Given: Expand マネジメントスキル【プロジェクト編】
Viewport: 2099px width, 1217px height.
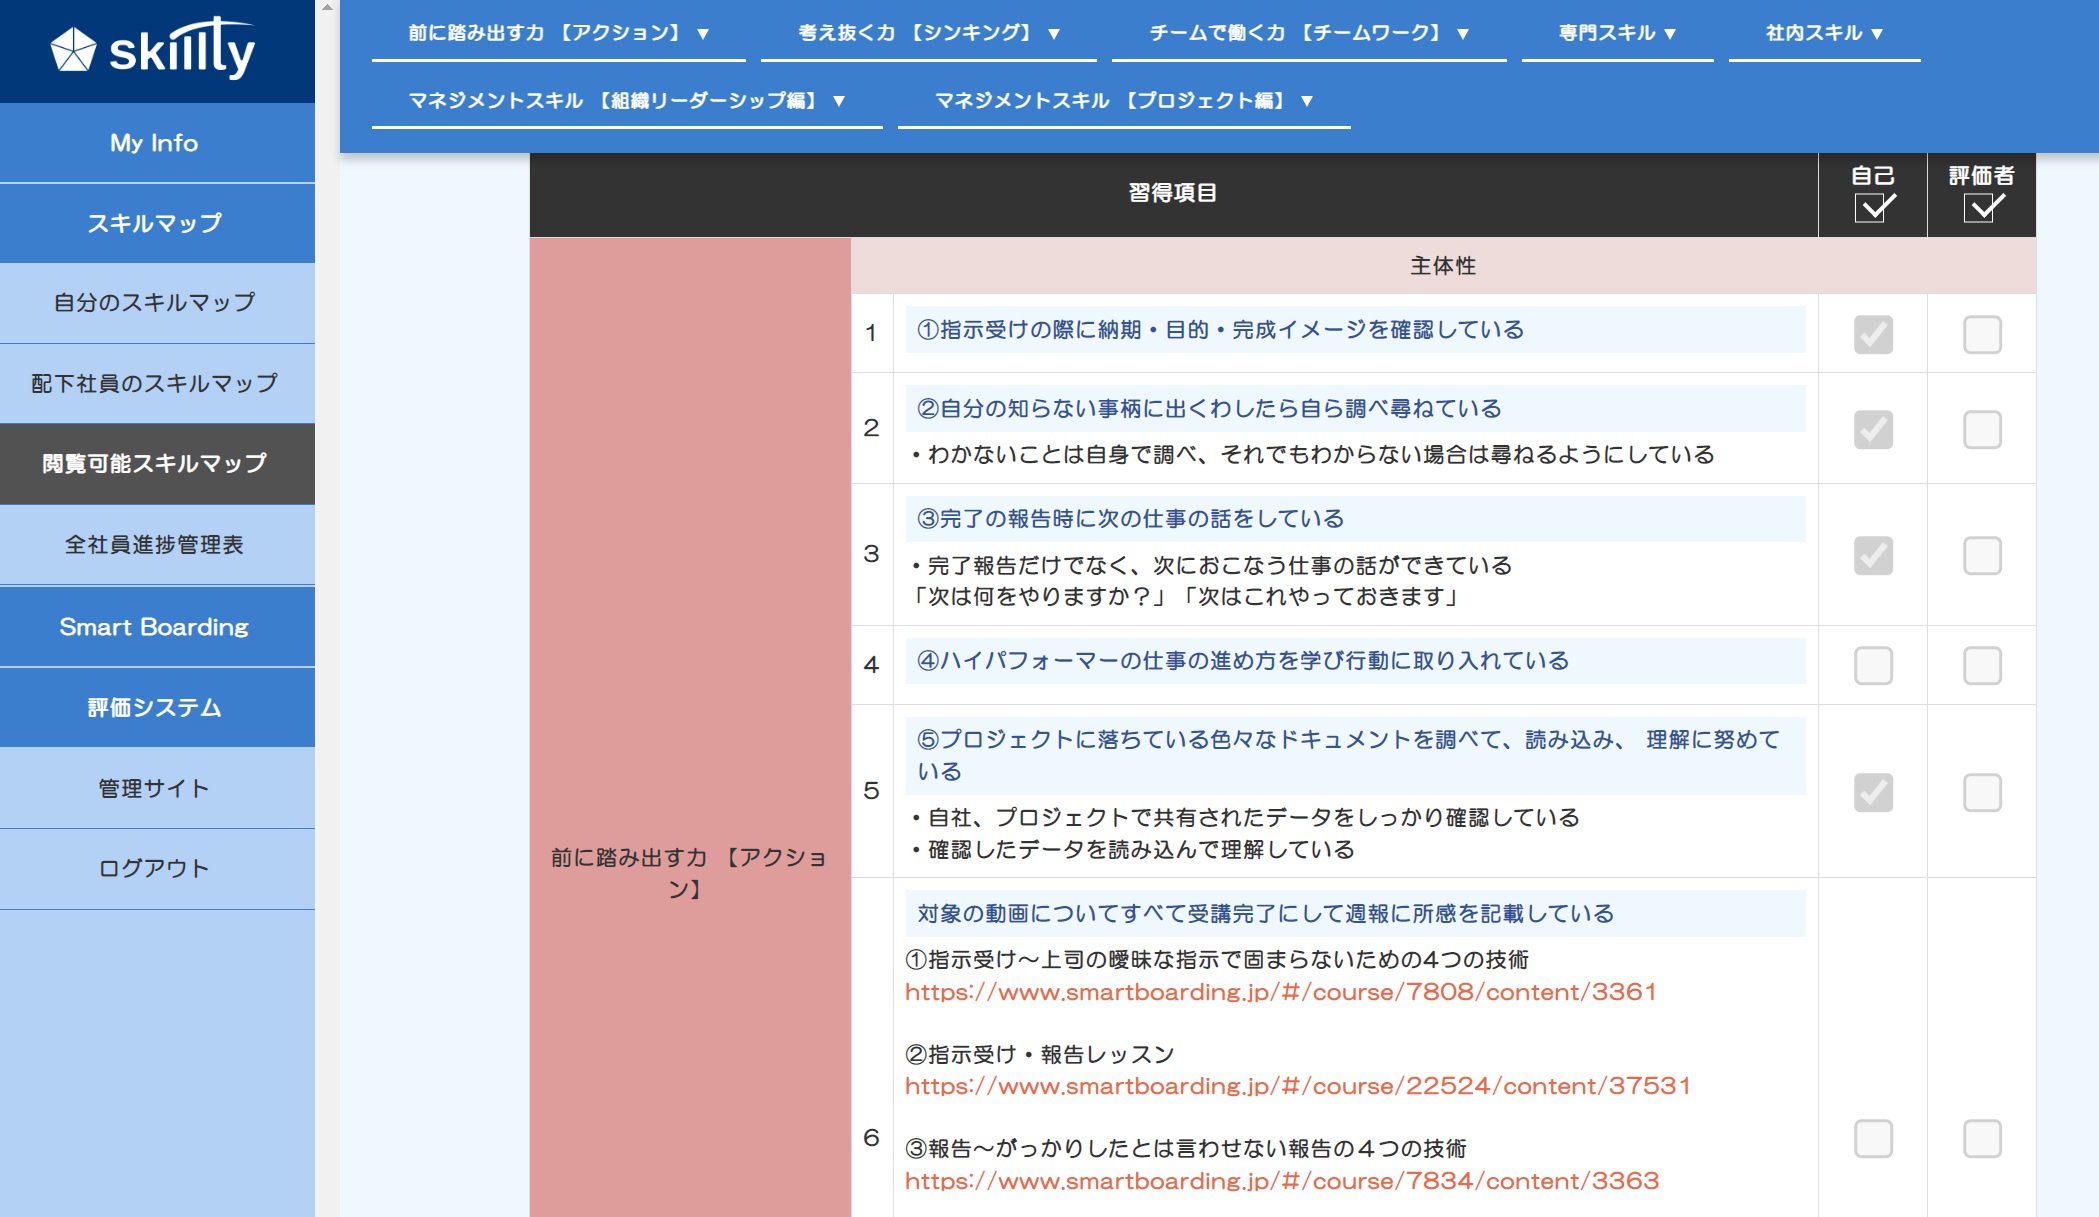Looking at the screenshot, I should (1123, 99).
